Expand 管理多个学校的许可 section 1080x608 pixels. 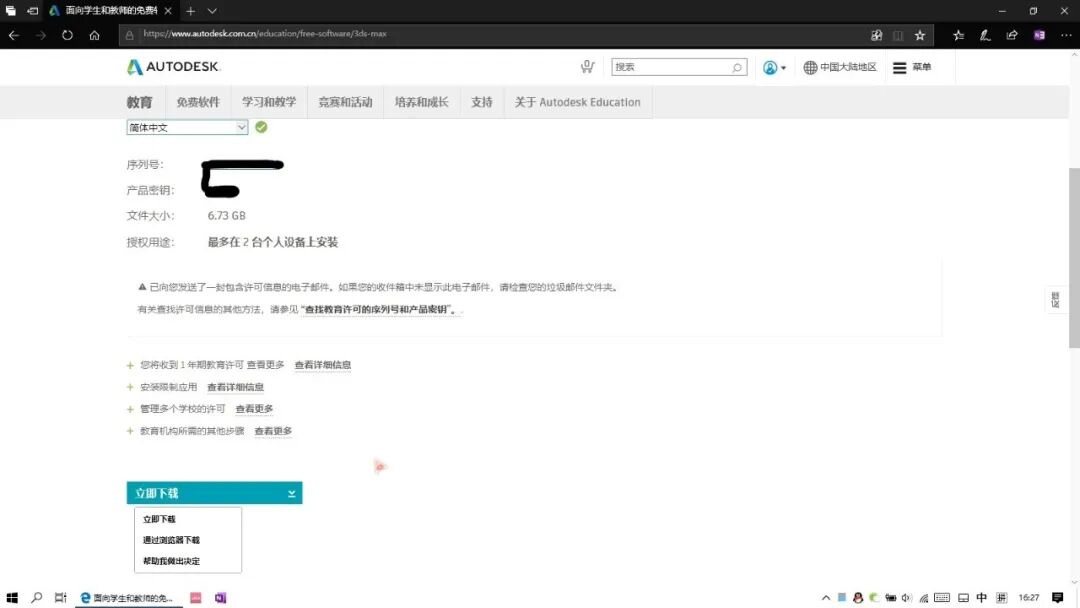(x=130, y=409)
